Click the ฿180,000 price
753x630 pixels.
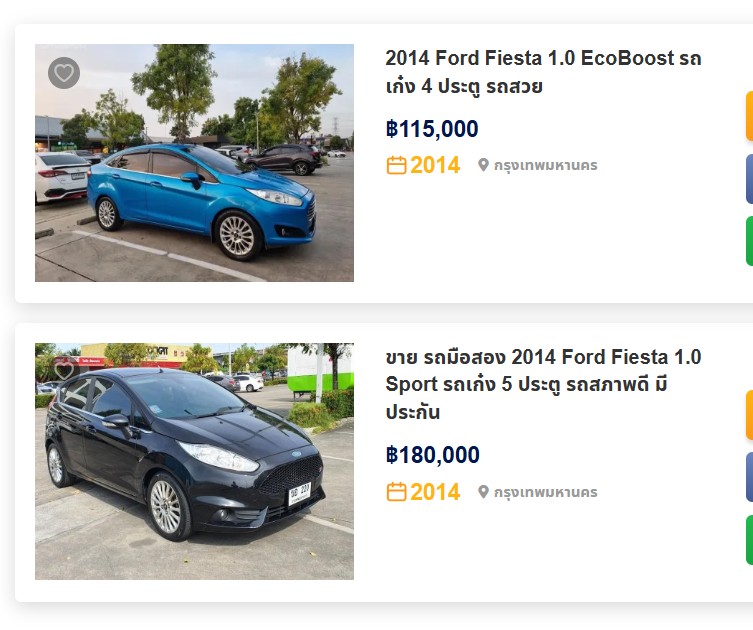433,456
